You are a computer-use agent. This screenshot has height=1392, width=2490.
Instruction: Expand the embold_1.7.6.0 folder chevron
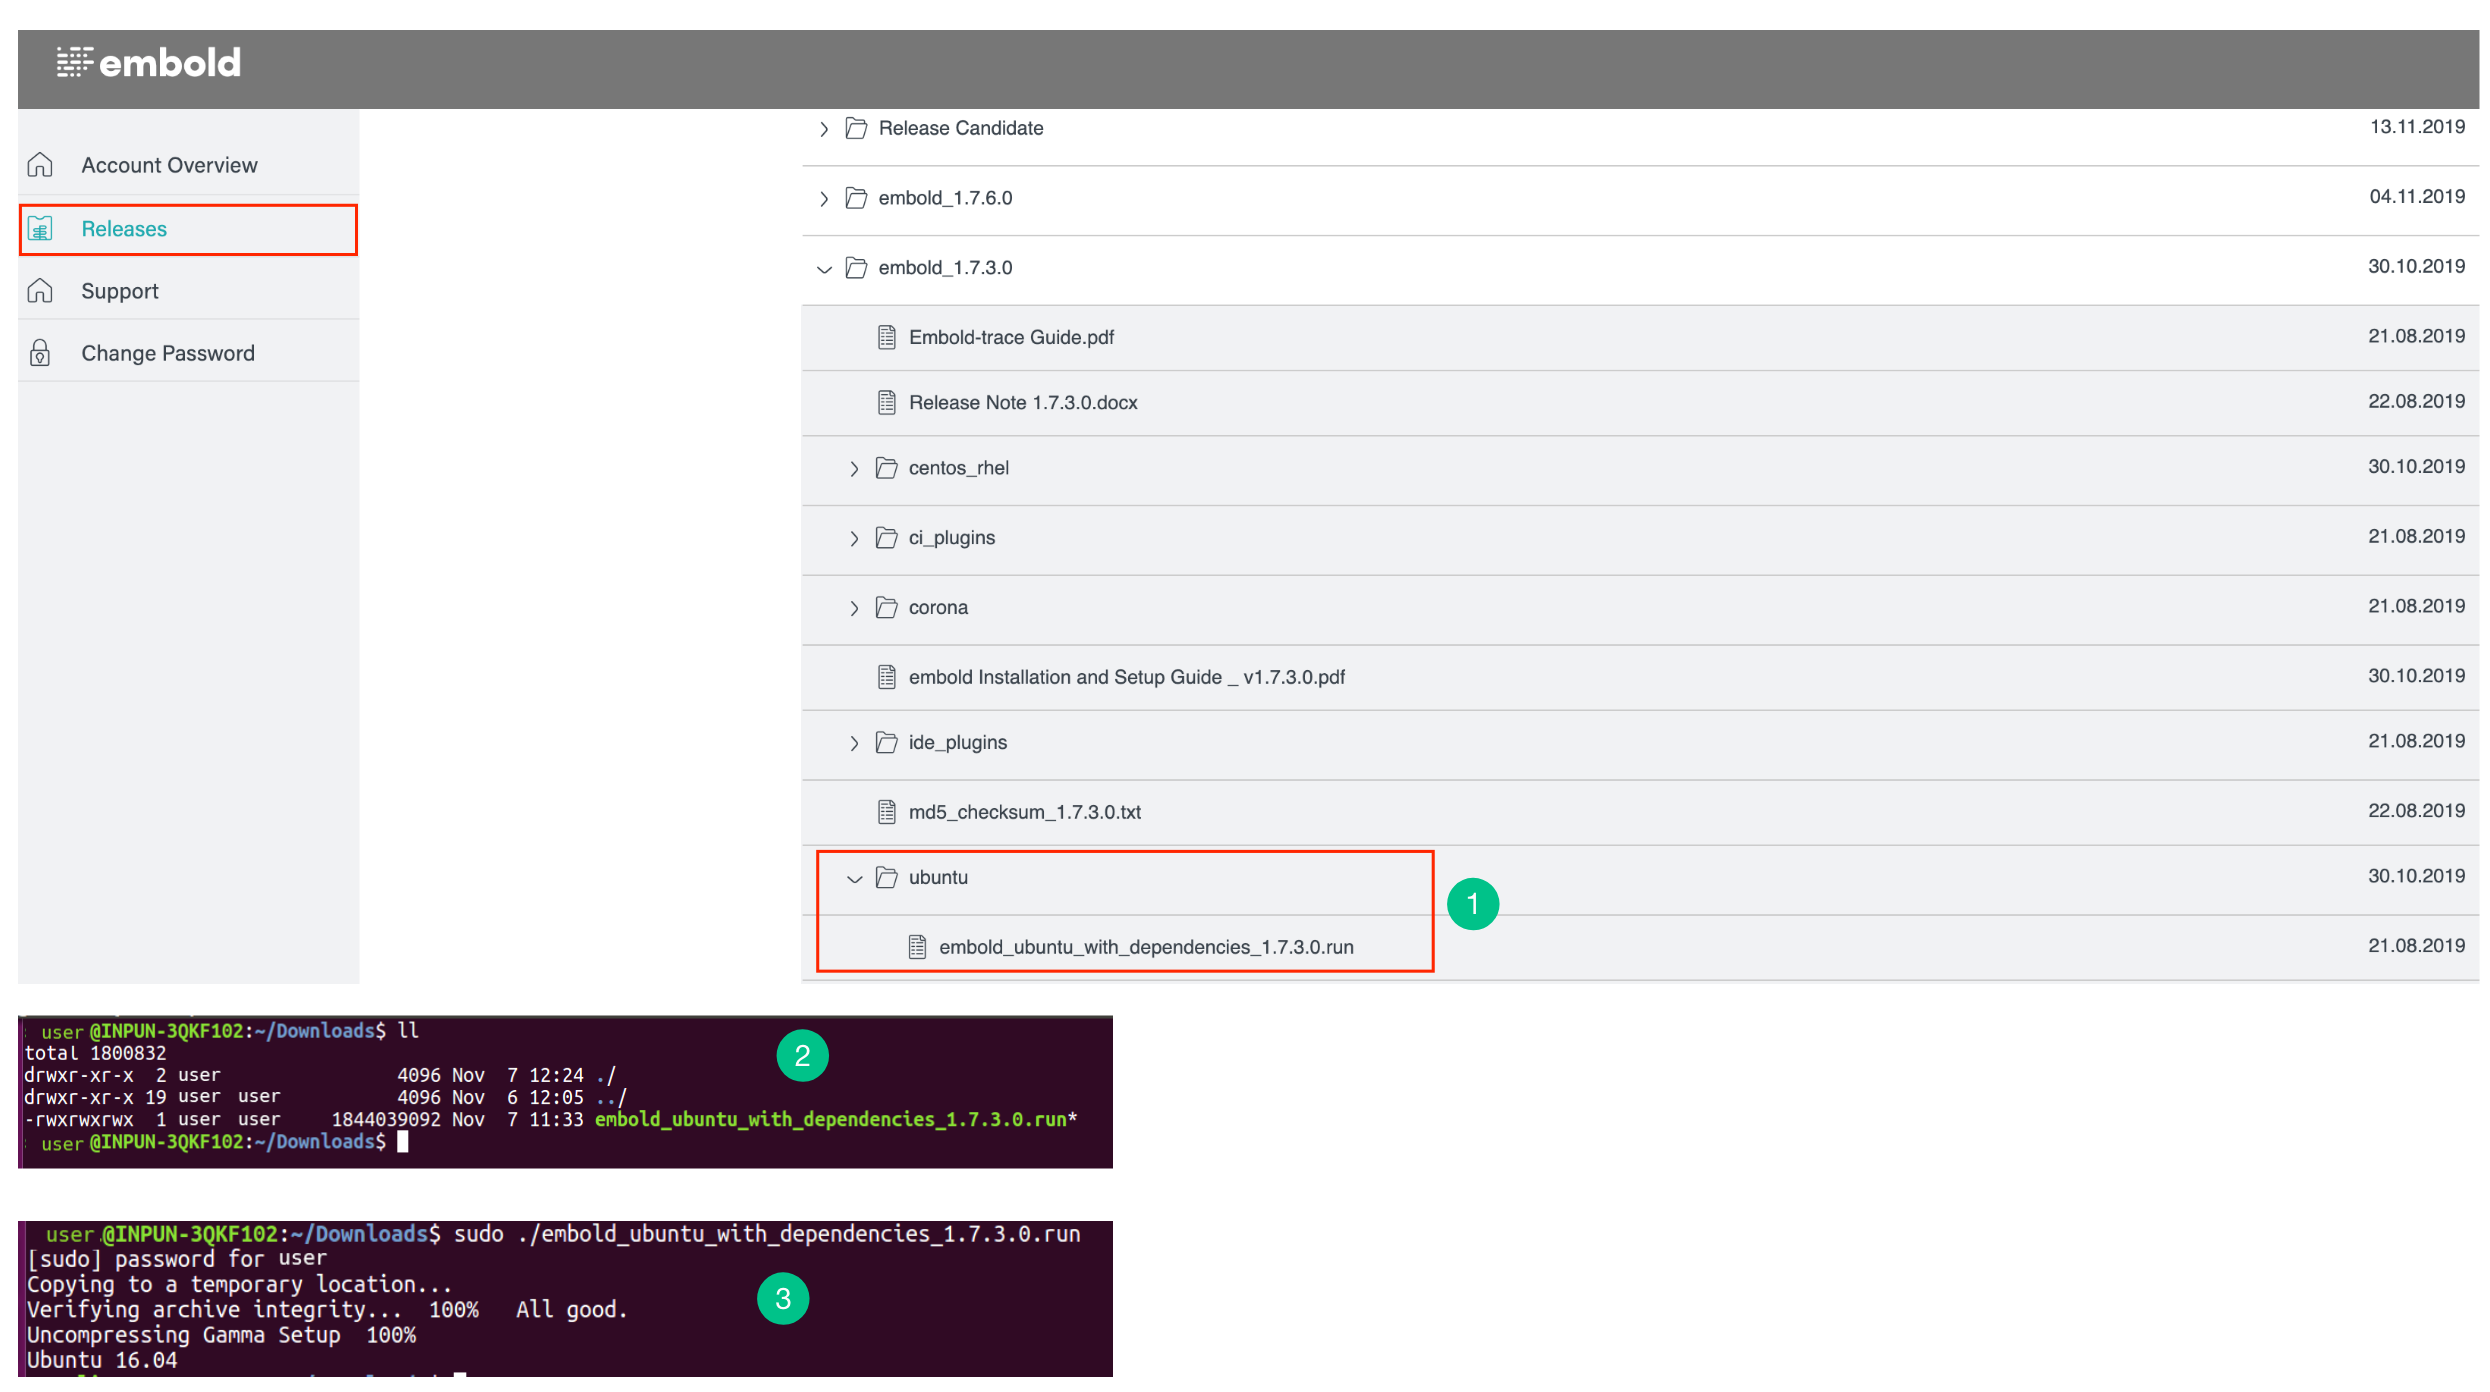(824, 199)
